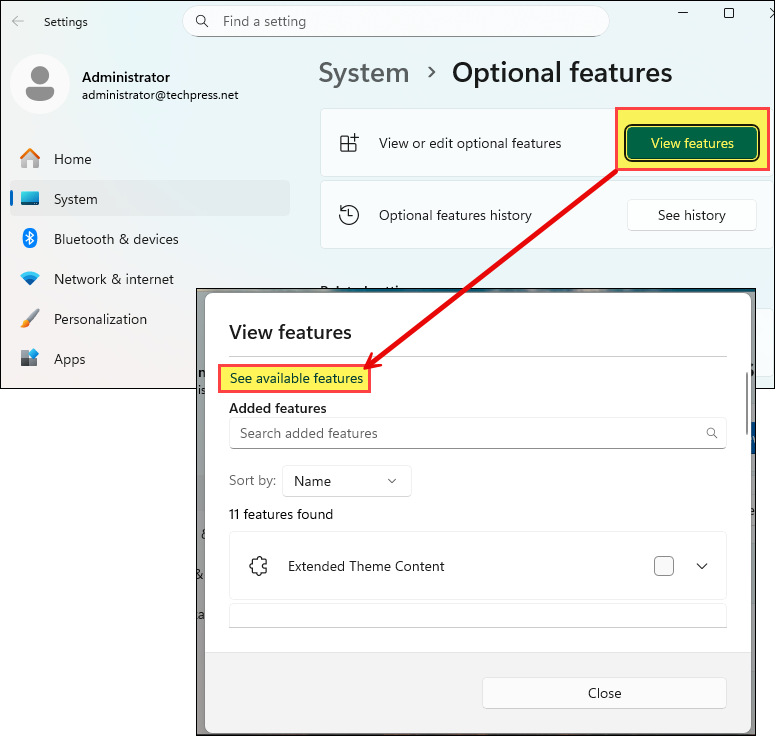Viewport: 775px width, 736px height.
Task: Click View or edit optional features label
Action: click(x=470, y=143)
